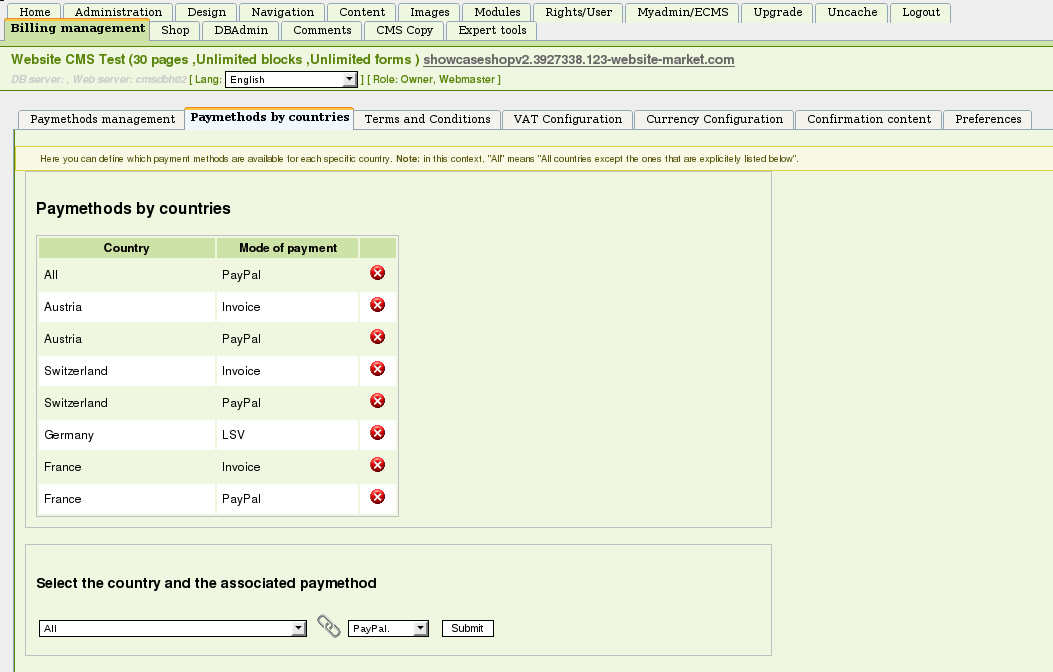Remove the Germany LSV paymethod
This screenshot has height=672, width=1053.
[x=377, y=433]
